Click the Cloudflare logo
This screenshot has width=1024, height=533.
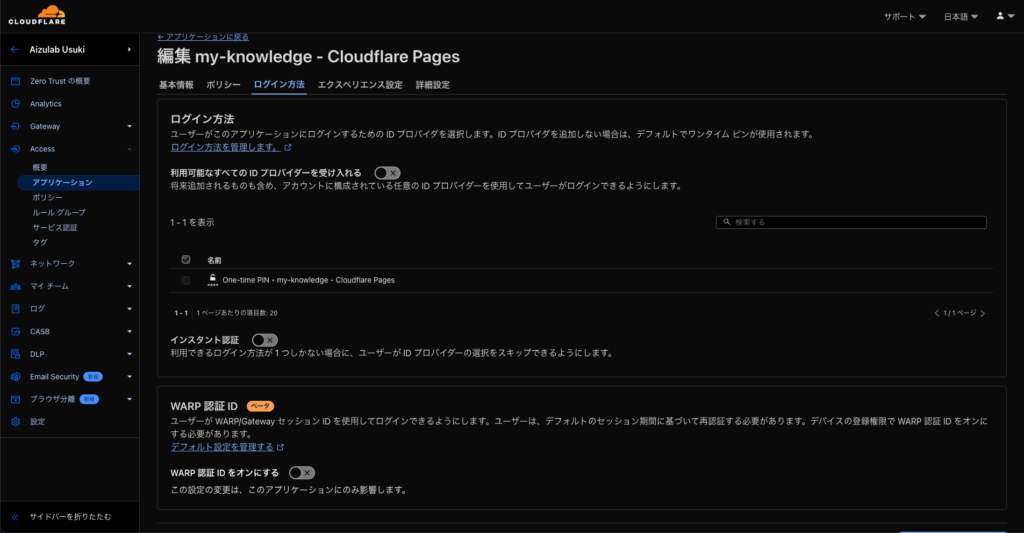pos(37,15)
